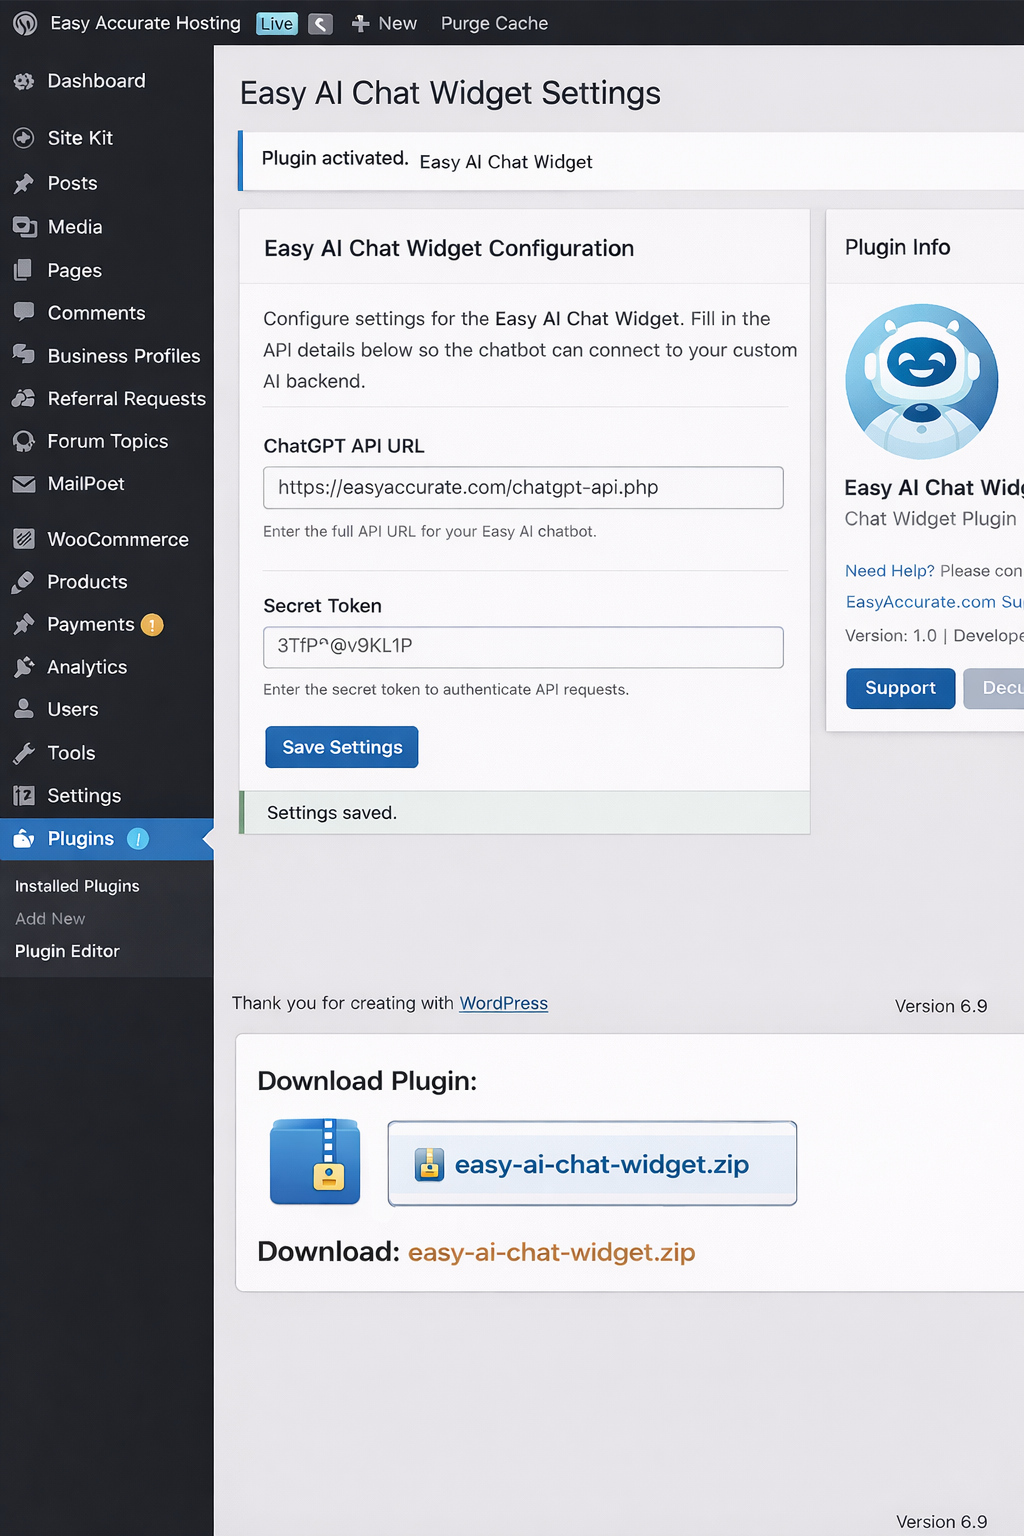Click the Need Help? text
Screen dimensions: 1024x1536
click(x=889, y=571)
